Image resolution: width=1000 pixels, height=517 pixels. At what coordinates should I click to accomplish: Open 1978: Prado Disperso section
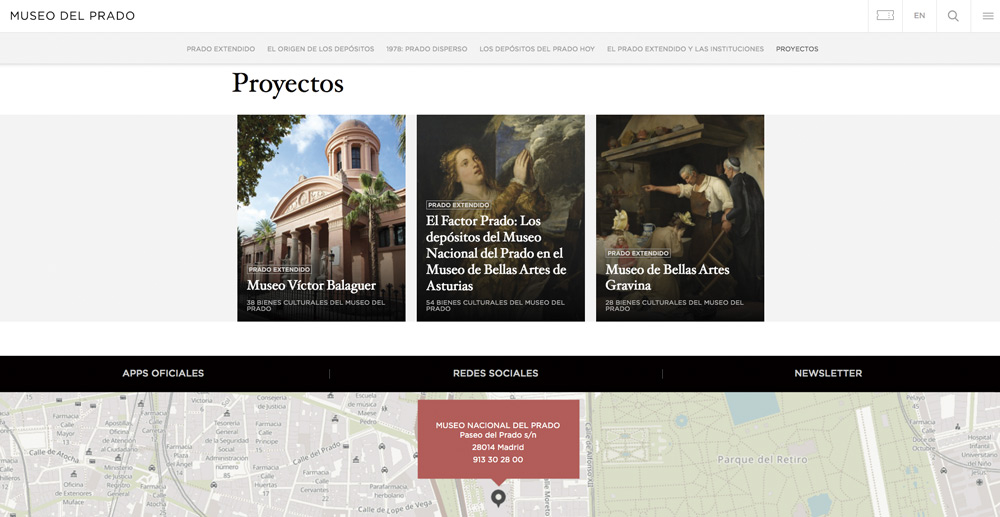pyautogui.click(x=426, y=49)
